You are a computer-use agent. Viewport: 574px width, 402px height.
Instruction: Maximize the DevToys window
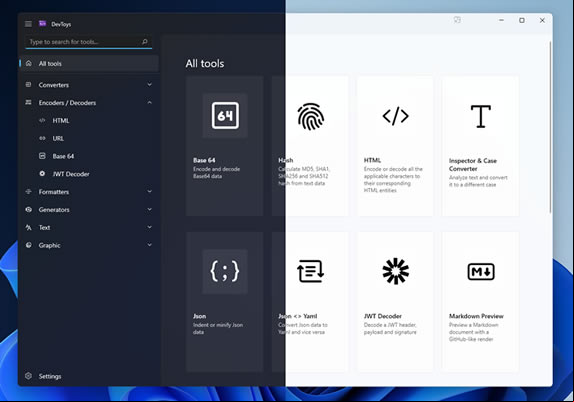coord(522,20)
